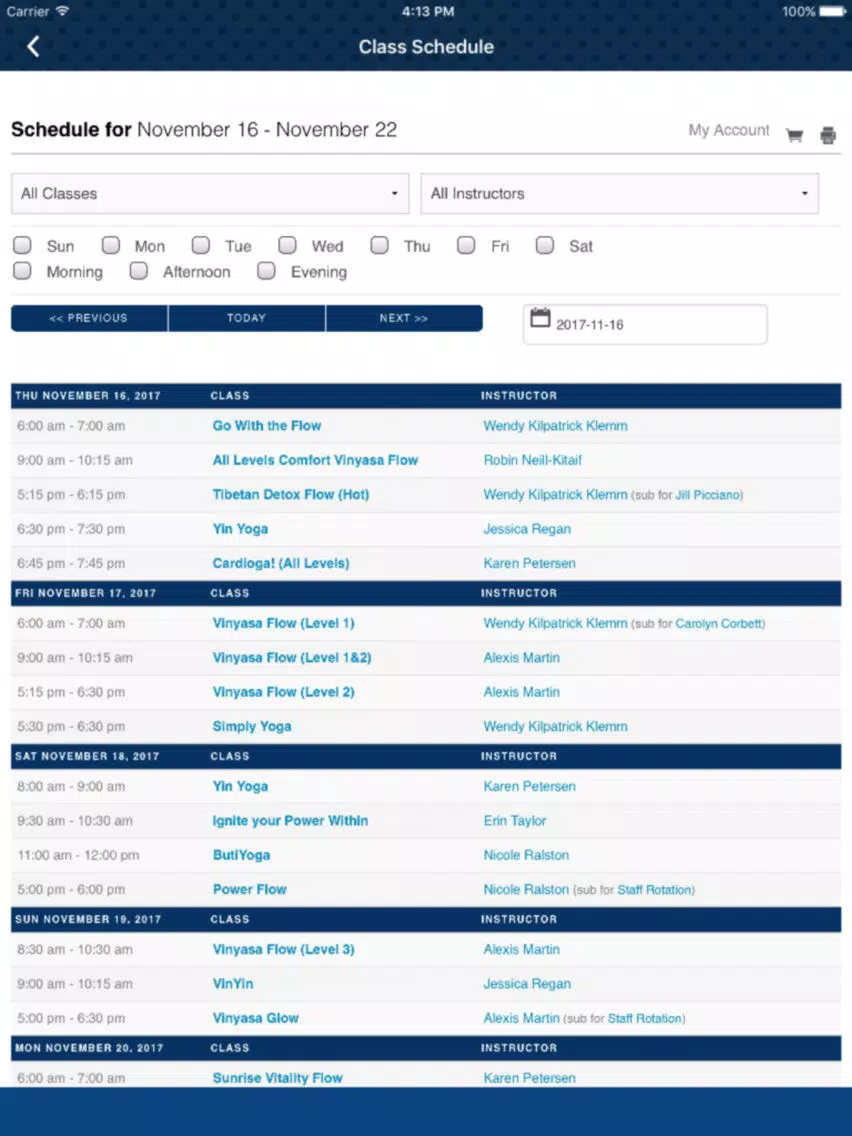Open Sunrise Vitality Flow class
852x1136 pixels.
(x=277, y=1078)
